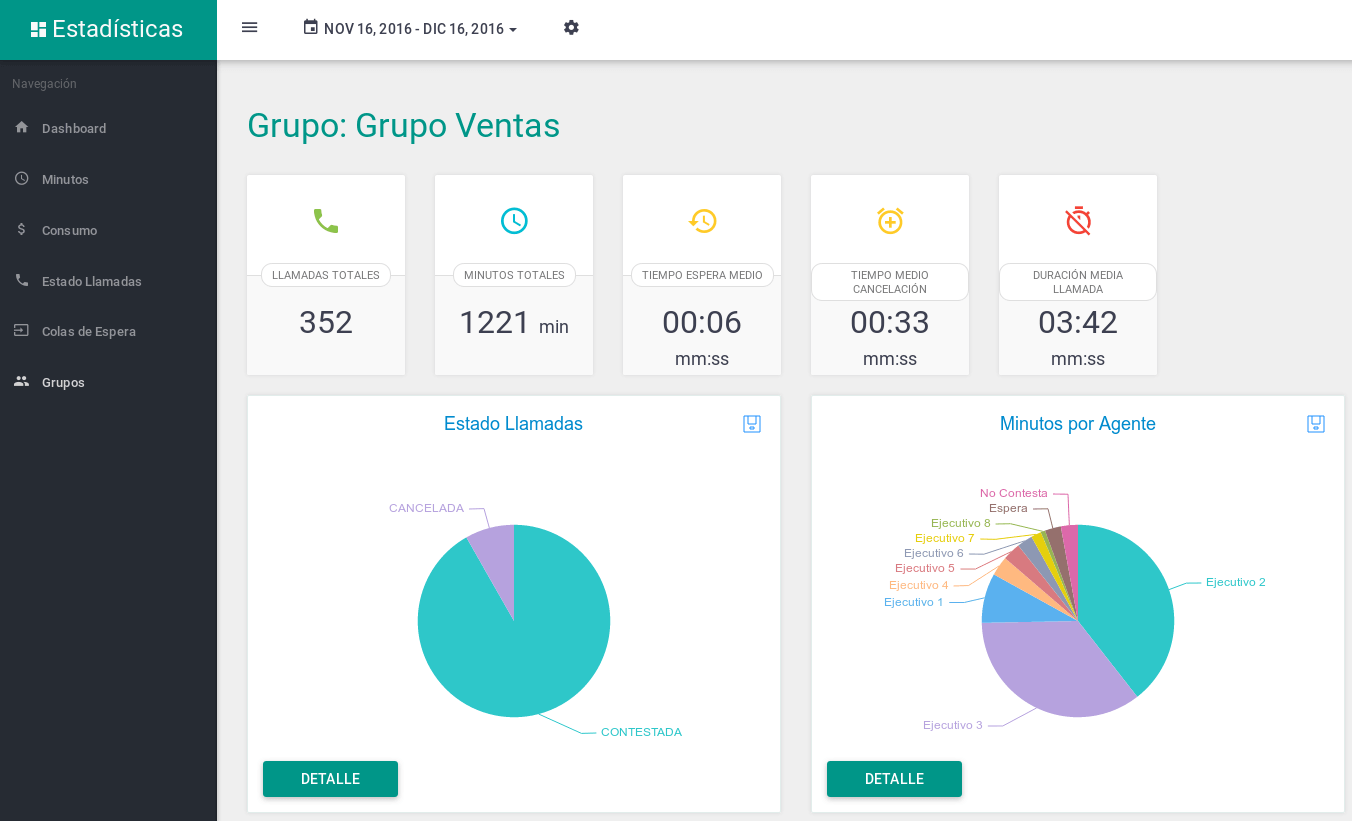Click the TIEMPO MEDIO CANCELACIÓN label pill
Viewport: 1352px width, 821px height.
(890, 282)
